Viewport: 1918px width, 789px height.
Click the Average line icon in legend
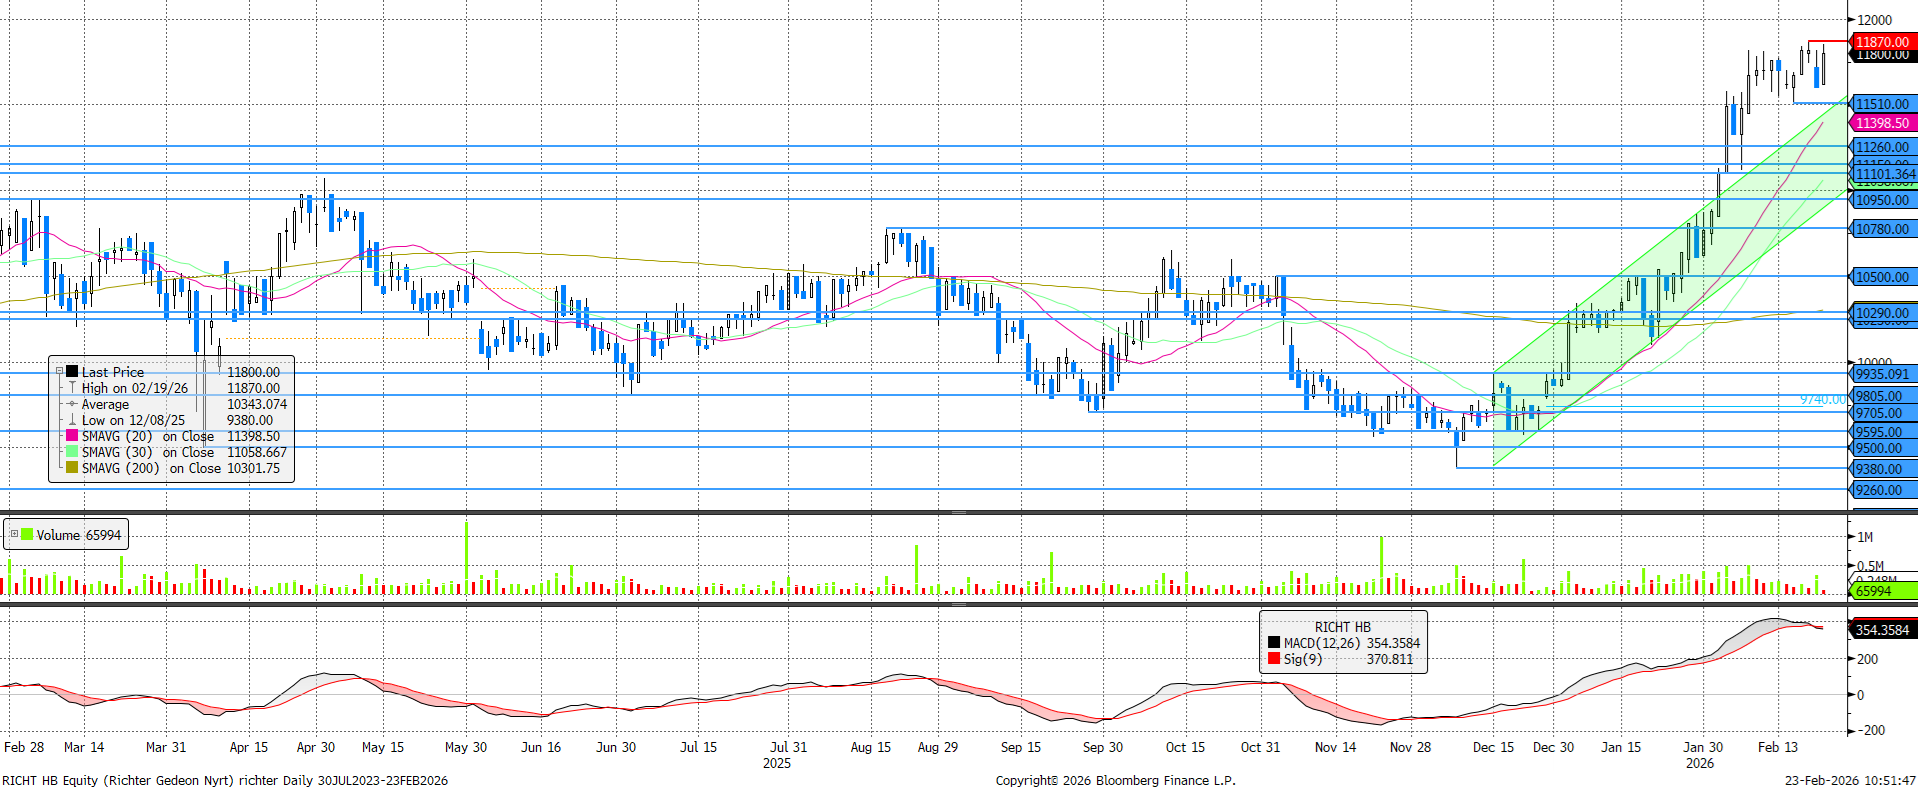point(72,404)
